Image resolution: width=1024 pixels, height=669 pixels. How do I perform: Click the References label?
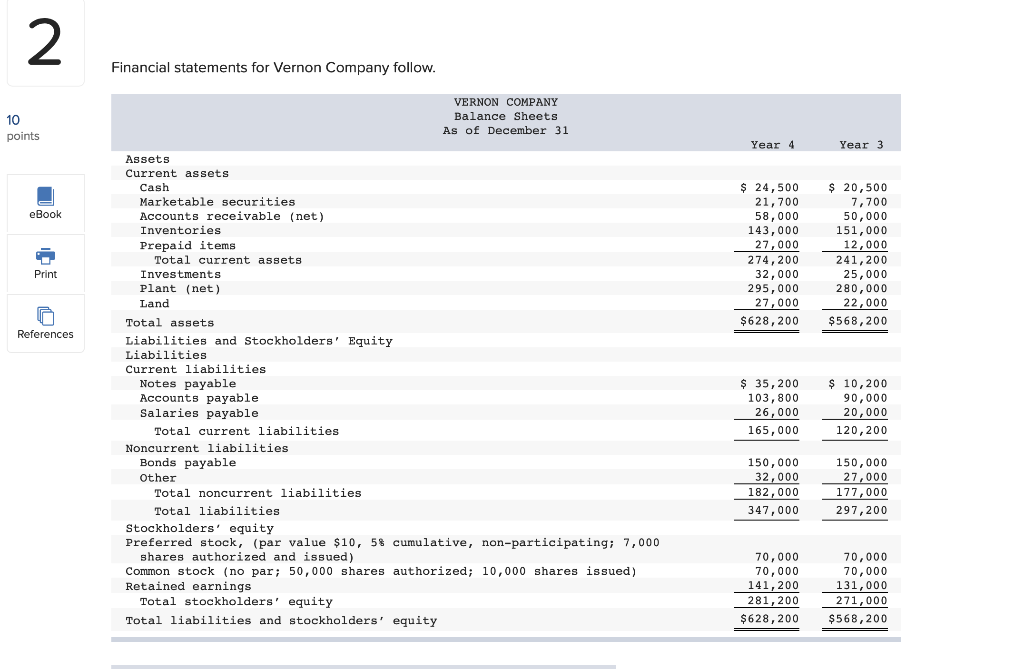(45, 334)
